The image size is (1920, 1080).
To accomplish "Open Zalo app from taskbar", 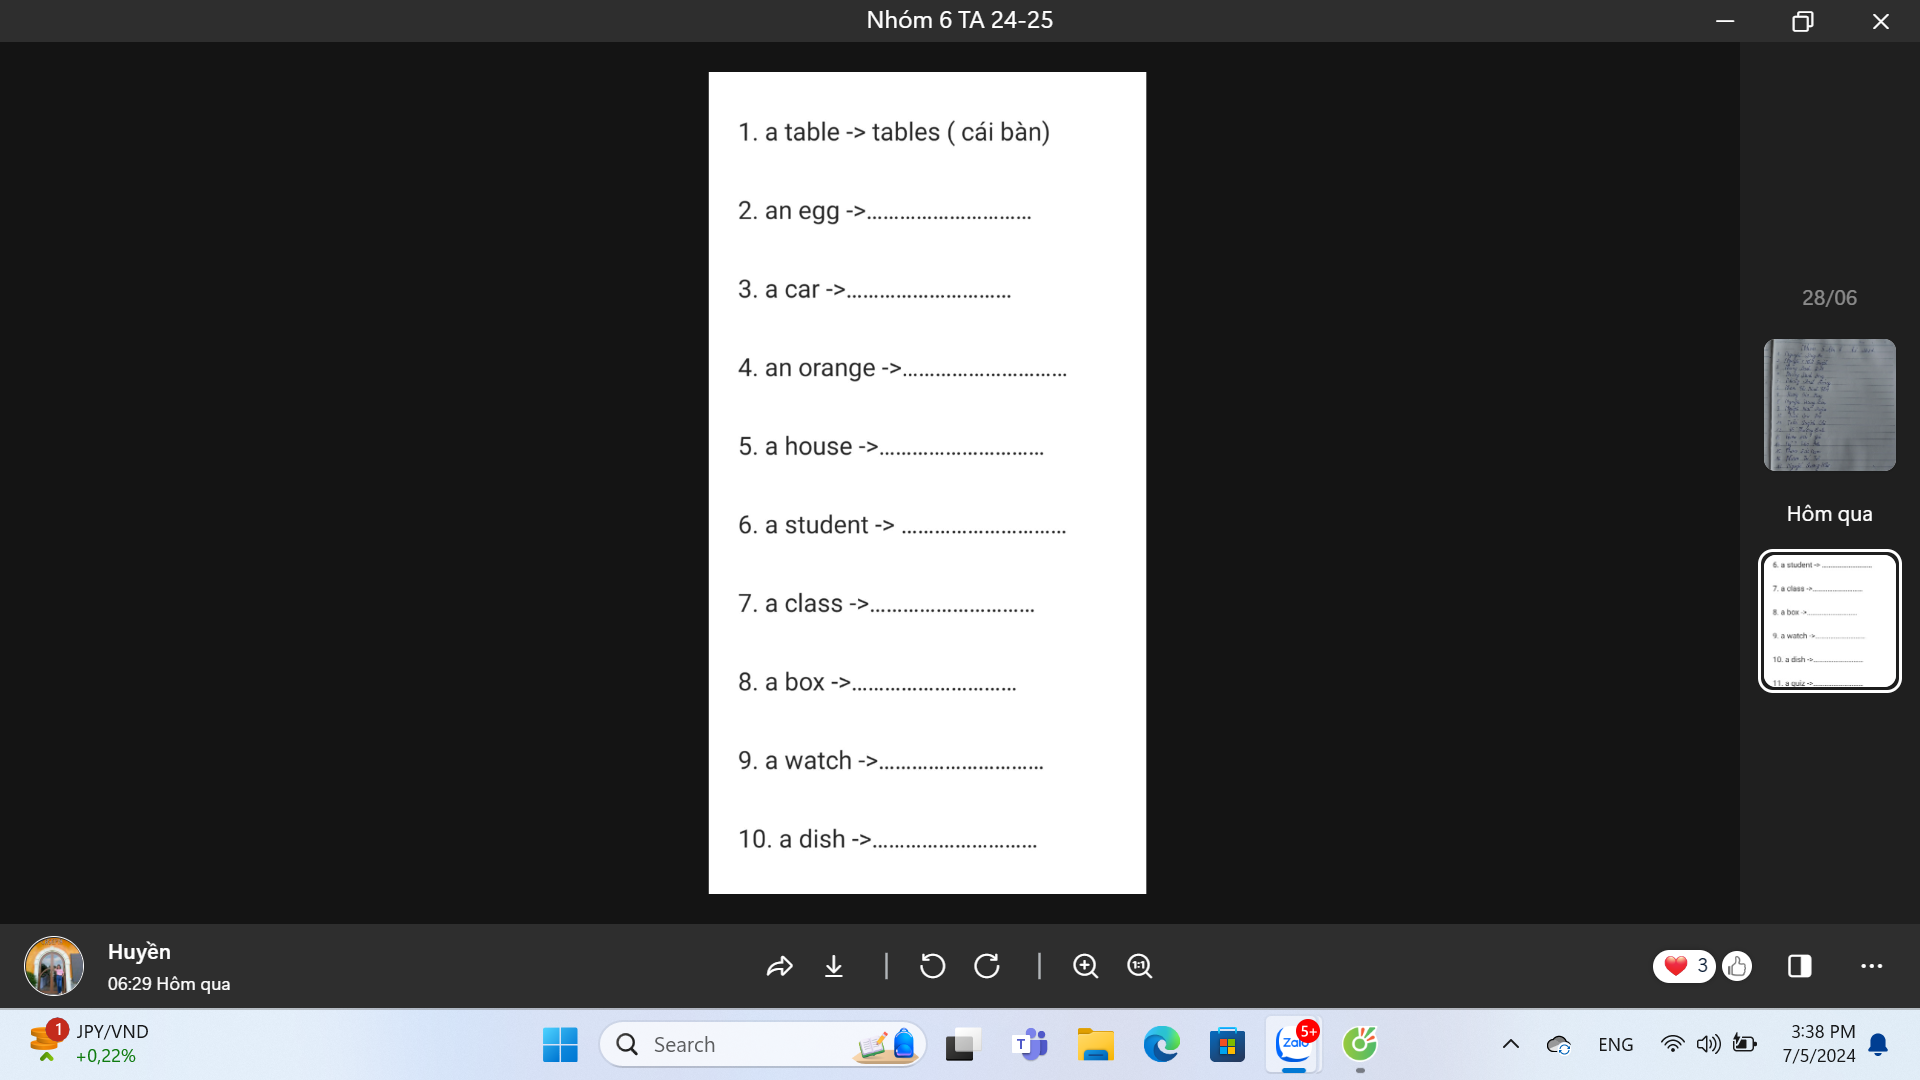I will [1294, 1043].
